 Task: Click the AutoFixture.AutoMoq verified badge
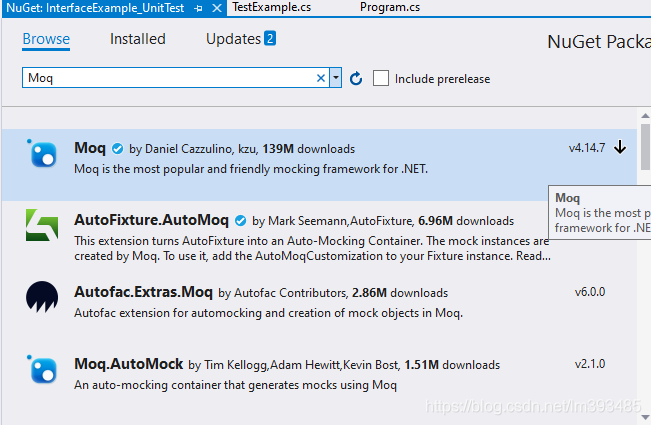(240, 220)
